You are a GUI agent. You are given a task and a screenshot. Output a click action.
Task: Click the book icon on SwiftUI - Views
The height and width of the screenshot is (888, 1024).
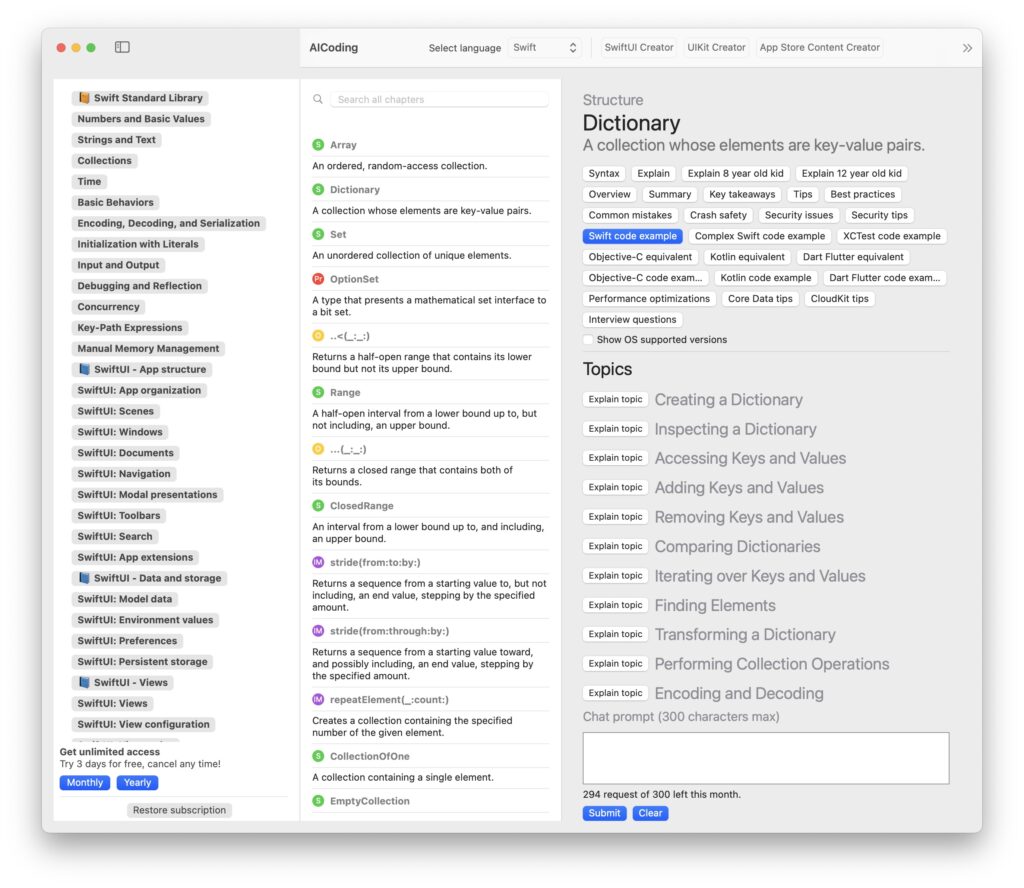pos(84,683)
